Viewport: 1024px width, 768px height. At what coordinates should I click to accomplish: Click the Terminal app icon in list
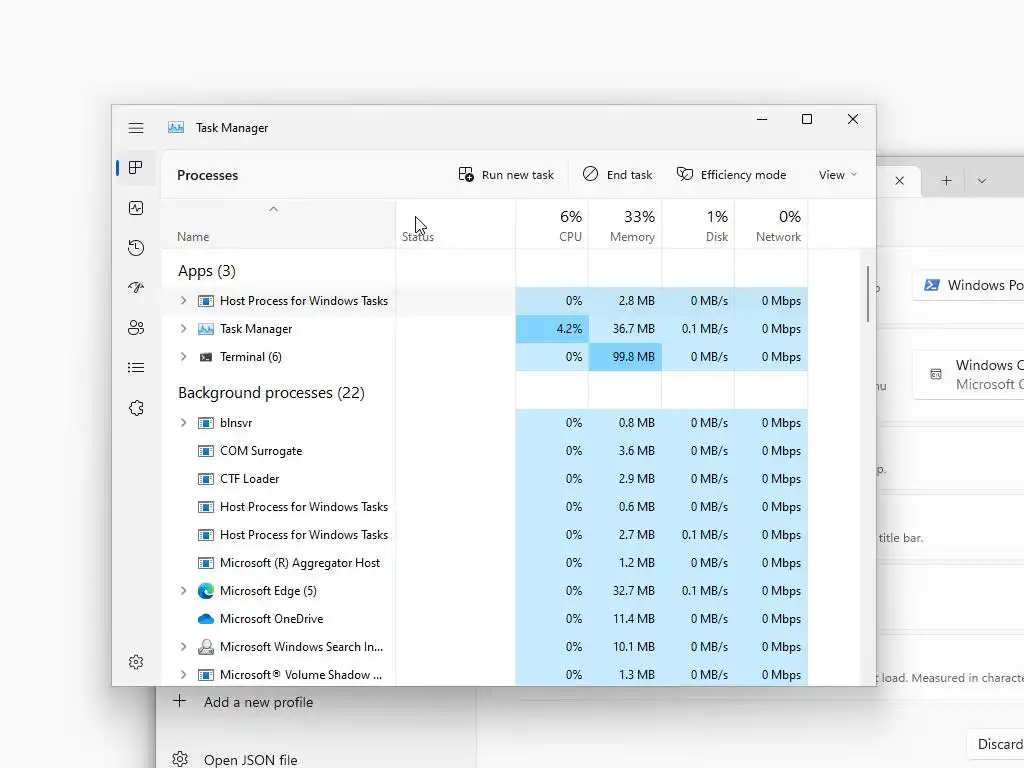tap(206, 357)
